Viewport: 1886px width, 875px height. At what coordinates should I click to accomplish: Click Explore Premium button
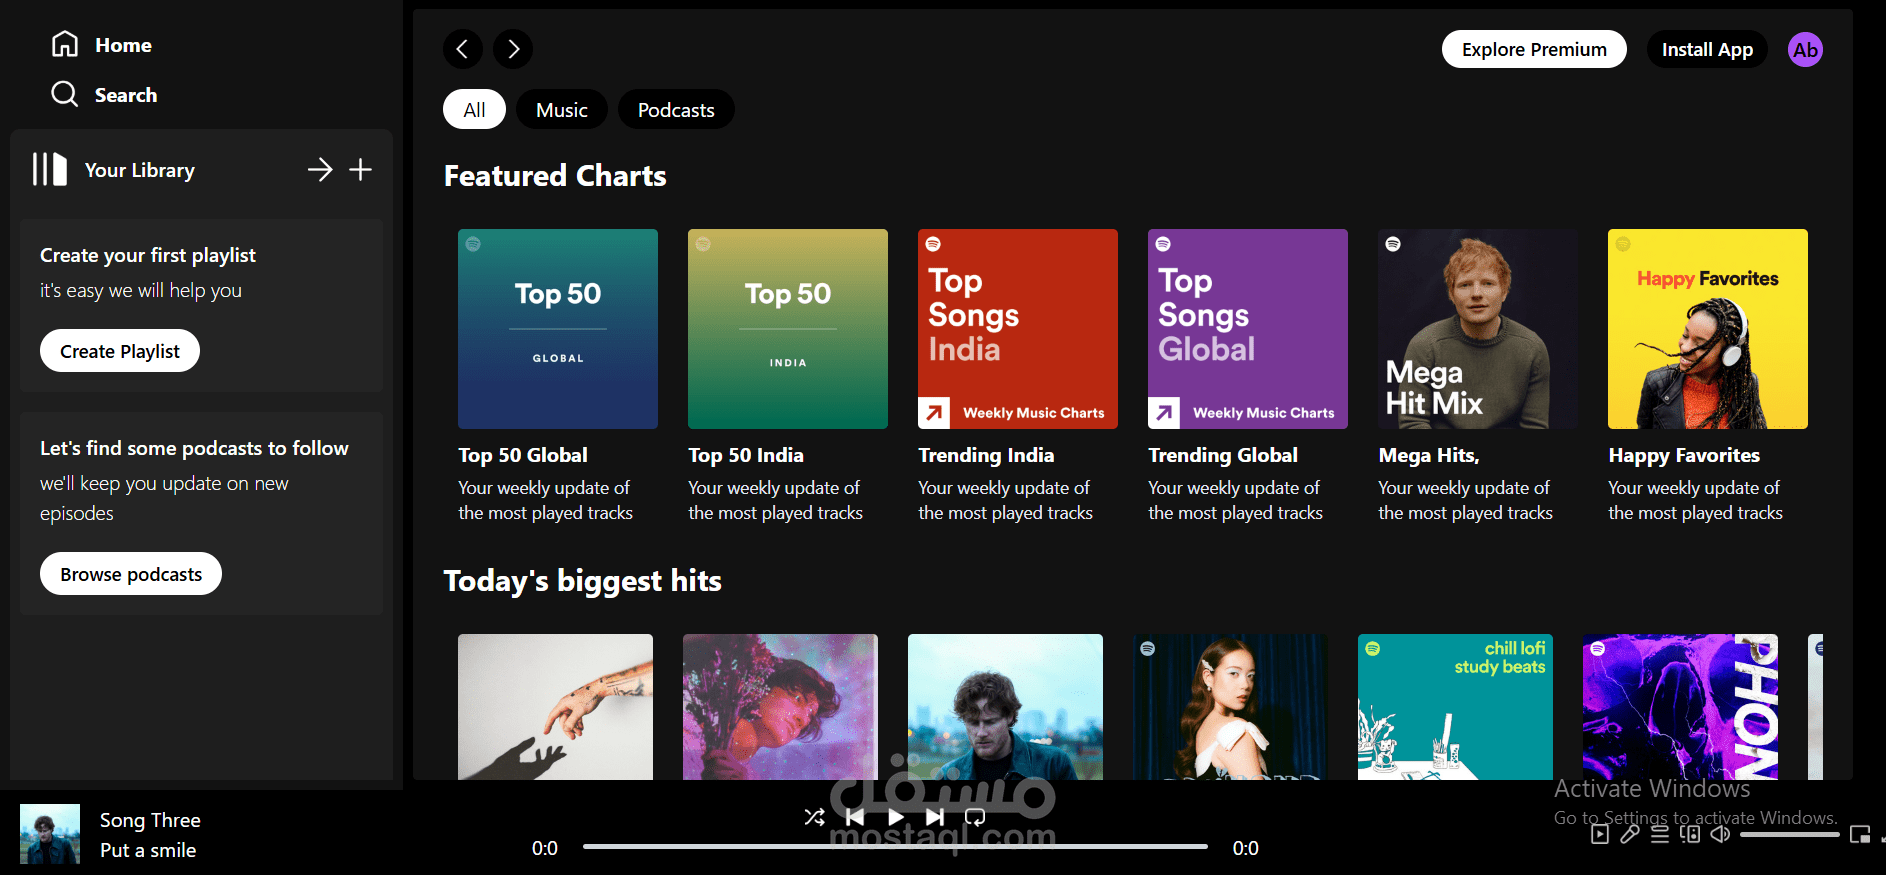tap(1534, 49)
